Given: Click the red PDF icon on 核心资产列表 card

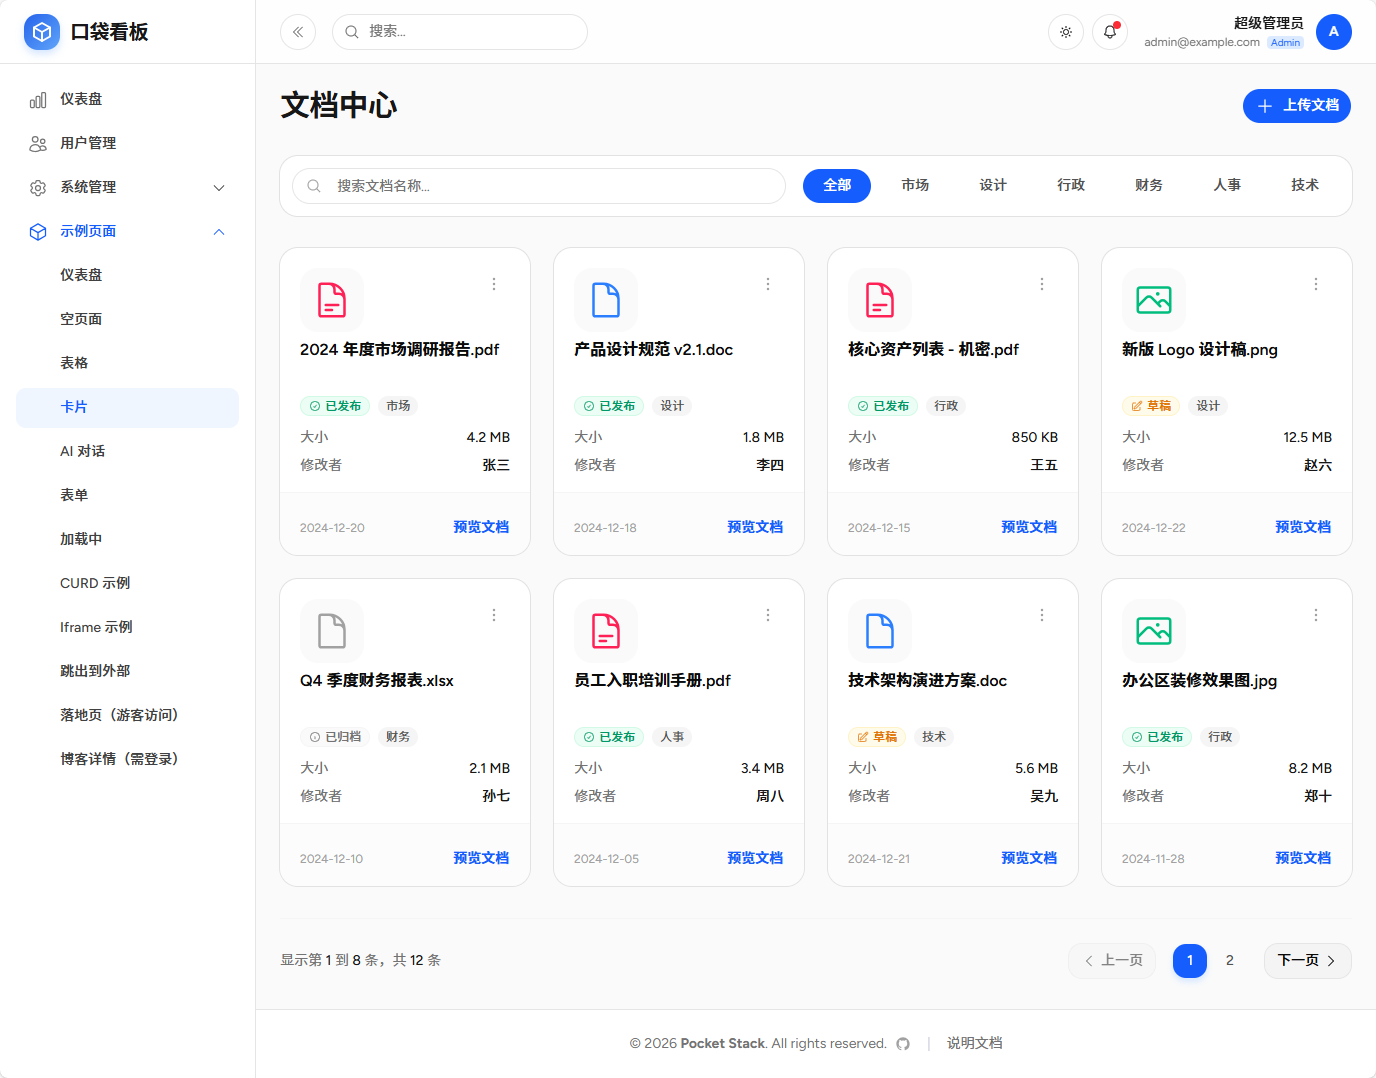Looking at the screenshot, I should pos(880,299).
